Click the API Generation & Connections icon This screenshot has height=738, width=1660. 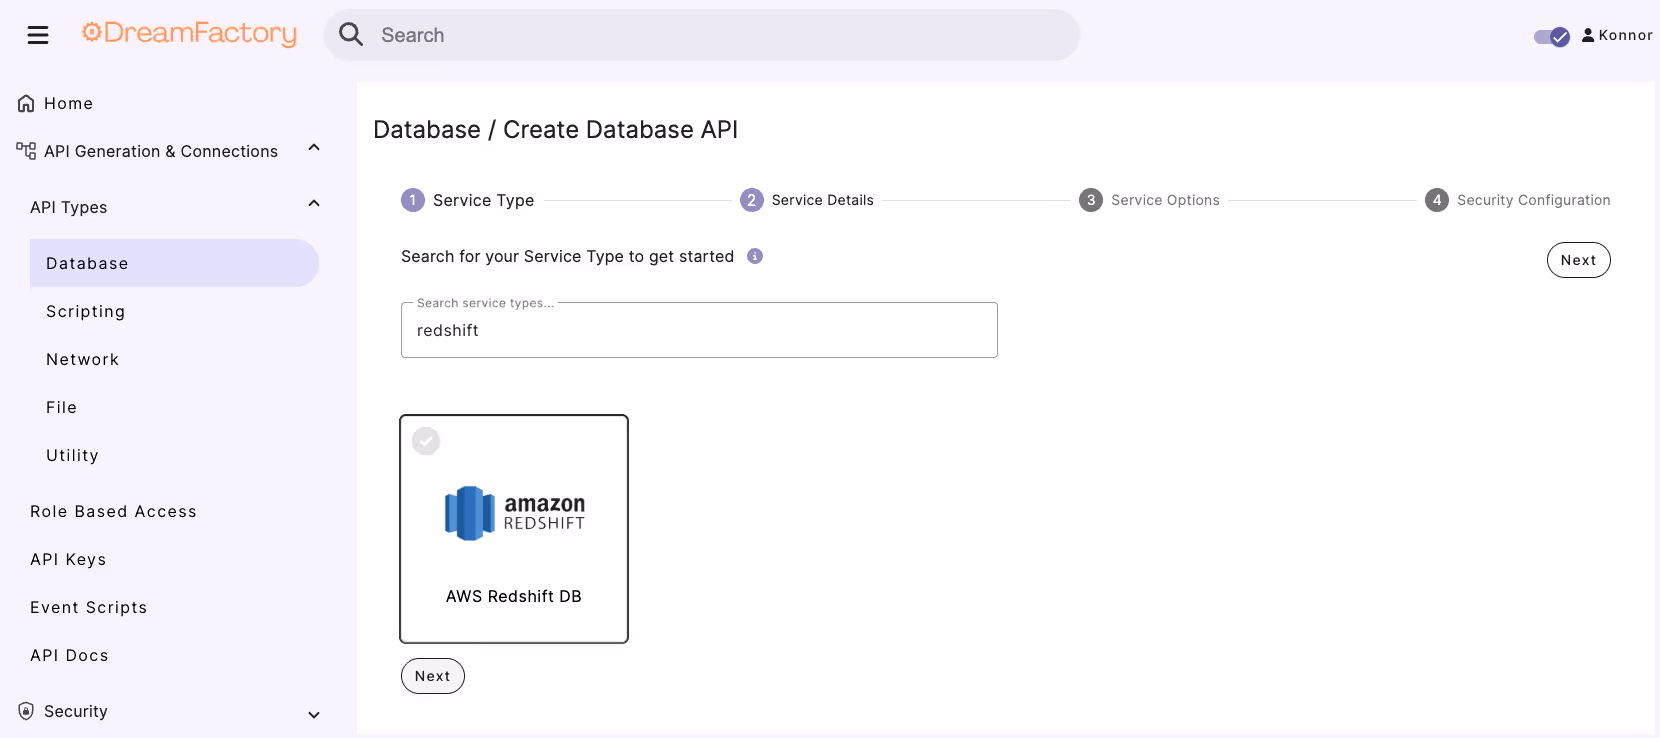(x=26, y=151)
